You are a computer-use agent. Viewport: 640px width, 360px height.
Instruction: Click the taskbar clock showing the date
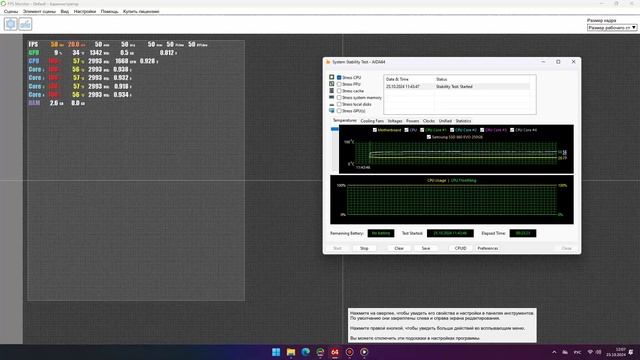point(616,352)
